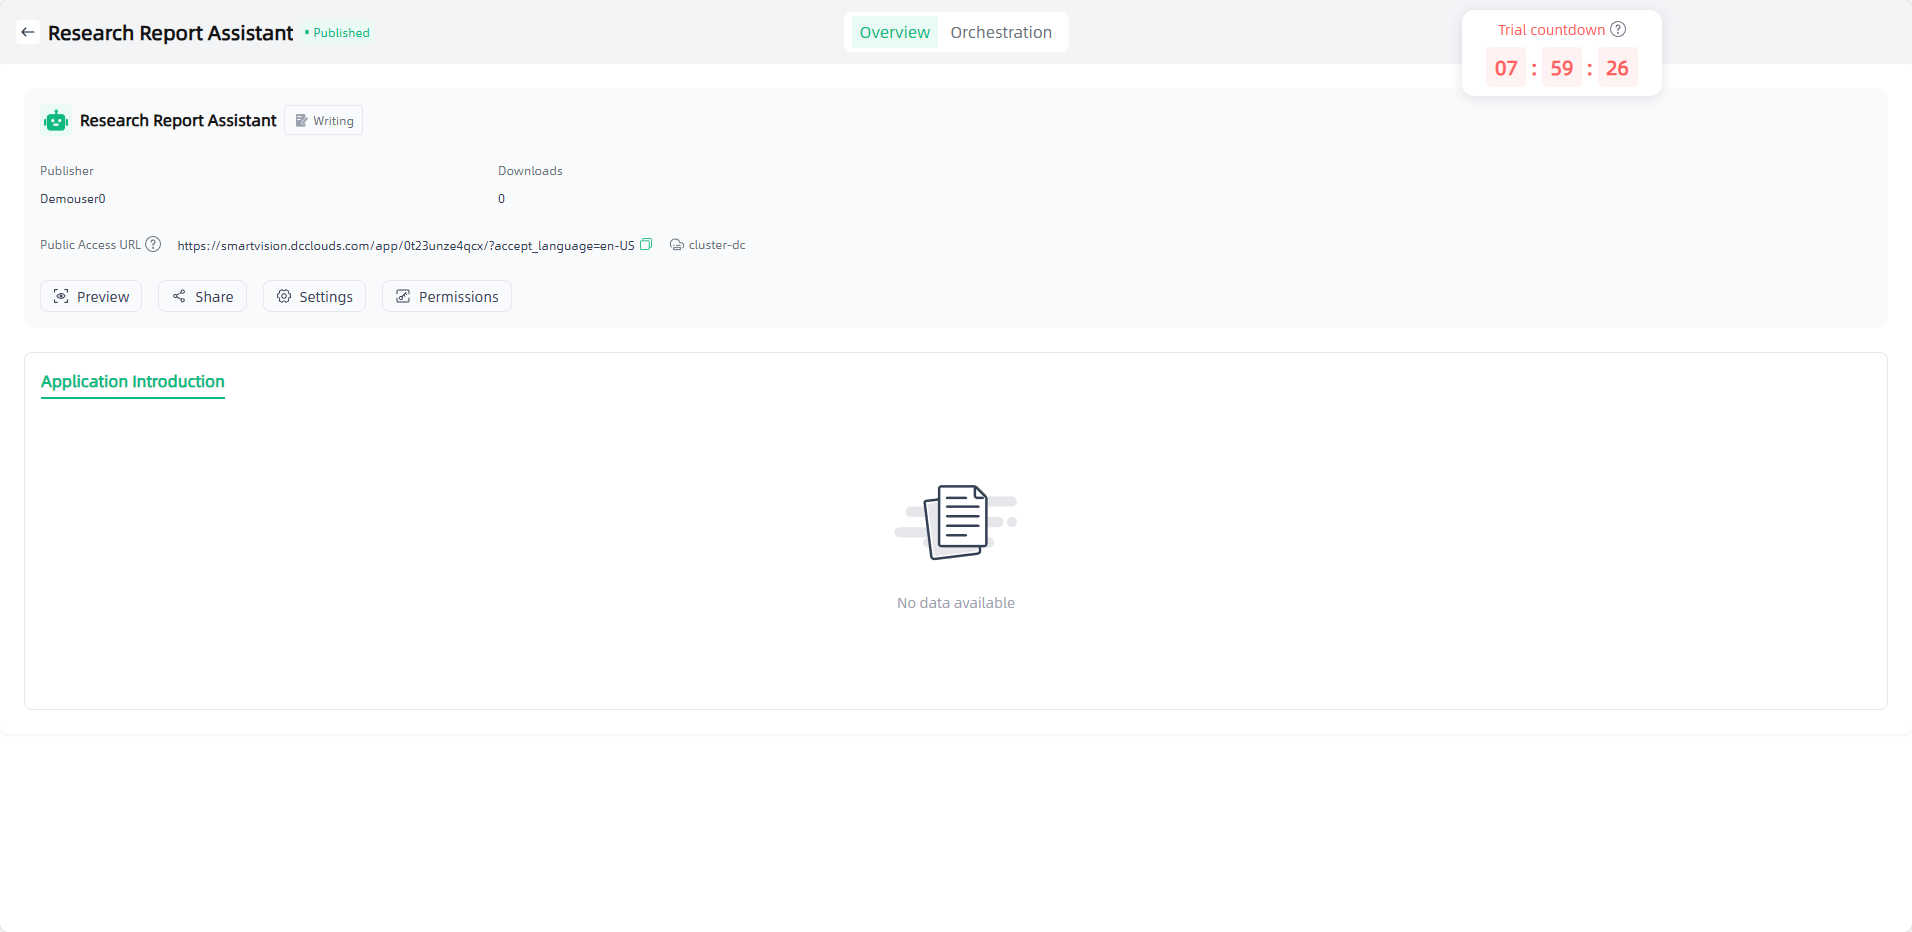
Task: Click the No data available text
Action: click(x=956, y=603)
